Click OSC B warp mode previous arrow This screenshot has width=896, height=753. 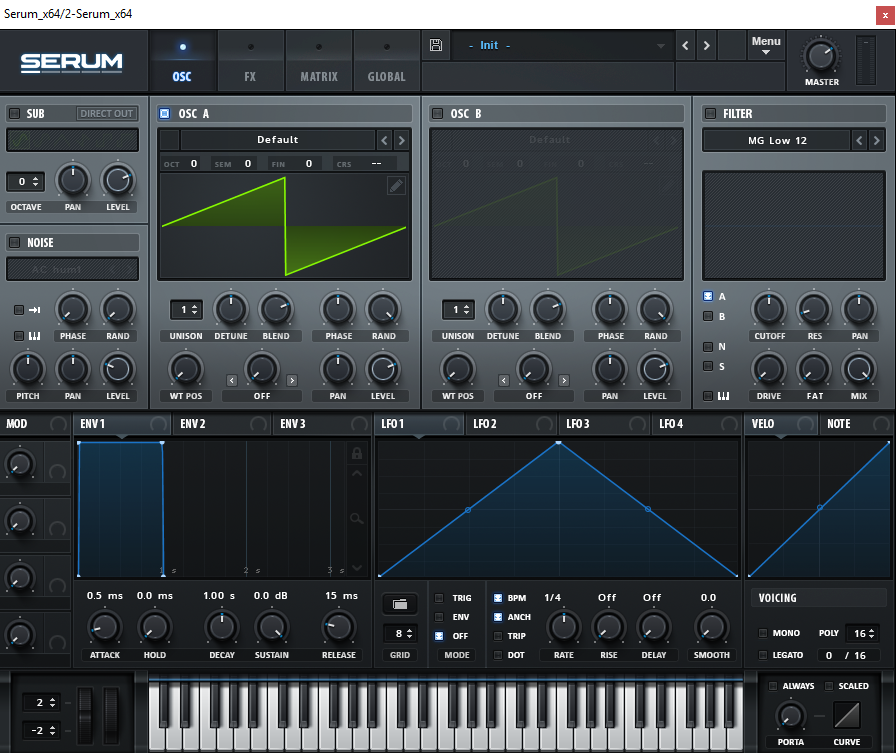tap(503, 380)
